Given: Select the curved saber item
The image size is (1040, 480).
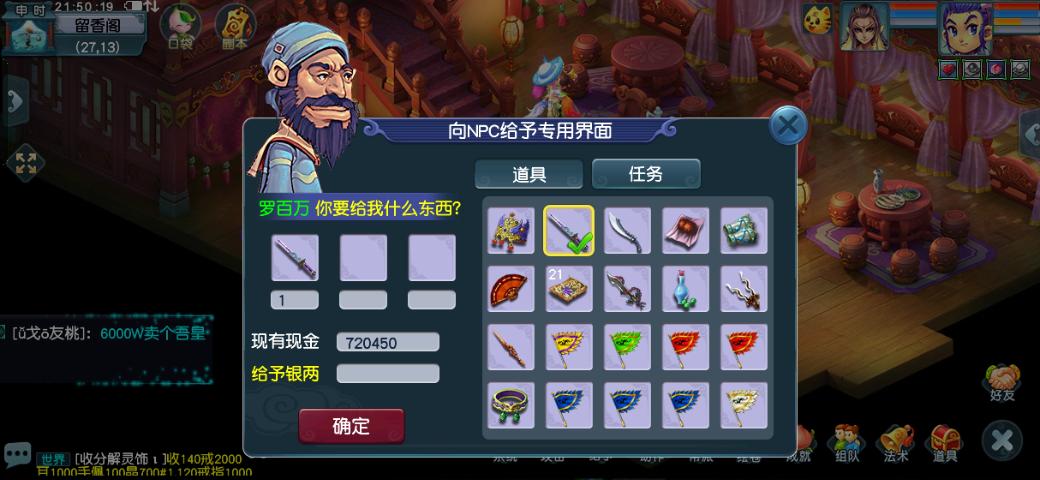Looking at the screenshot, I should (x=627, y=230).
